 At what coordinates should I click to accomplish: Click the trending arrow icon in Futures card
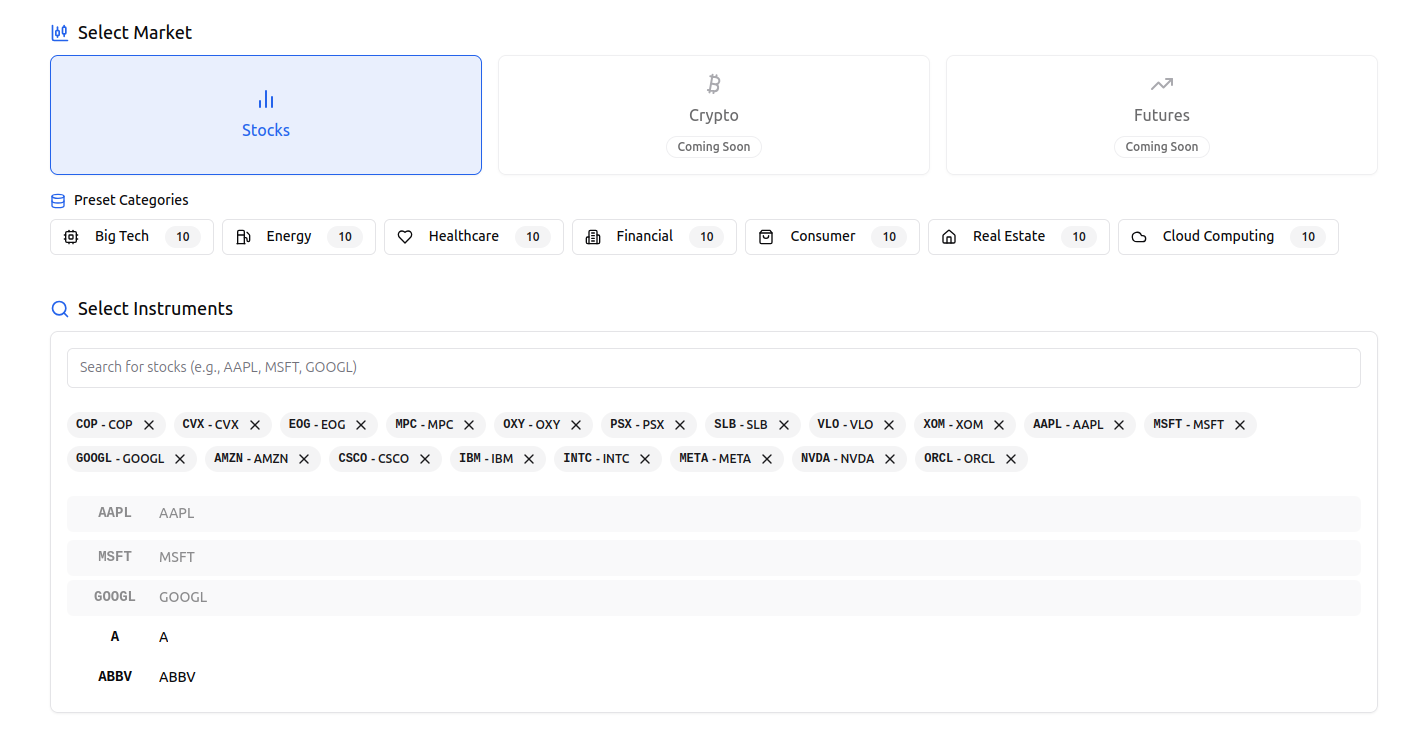tap(1162, 84)
